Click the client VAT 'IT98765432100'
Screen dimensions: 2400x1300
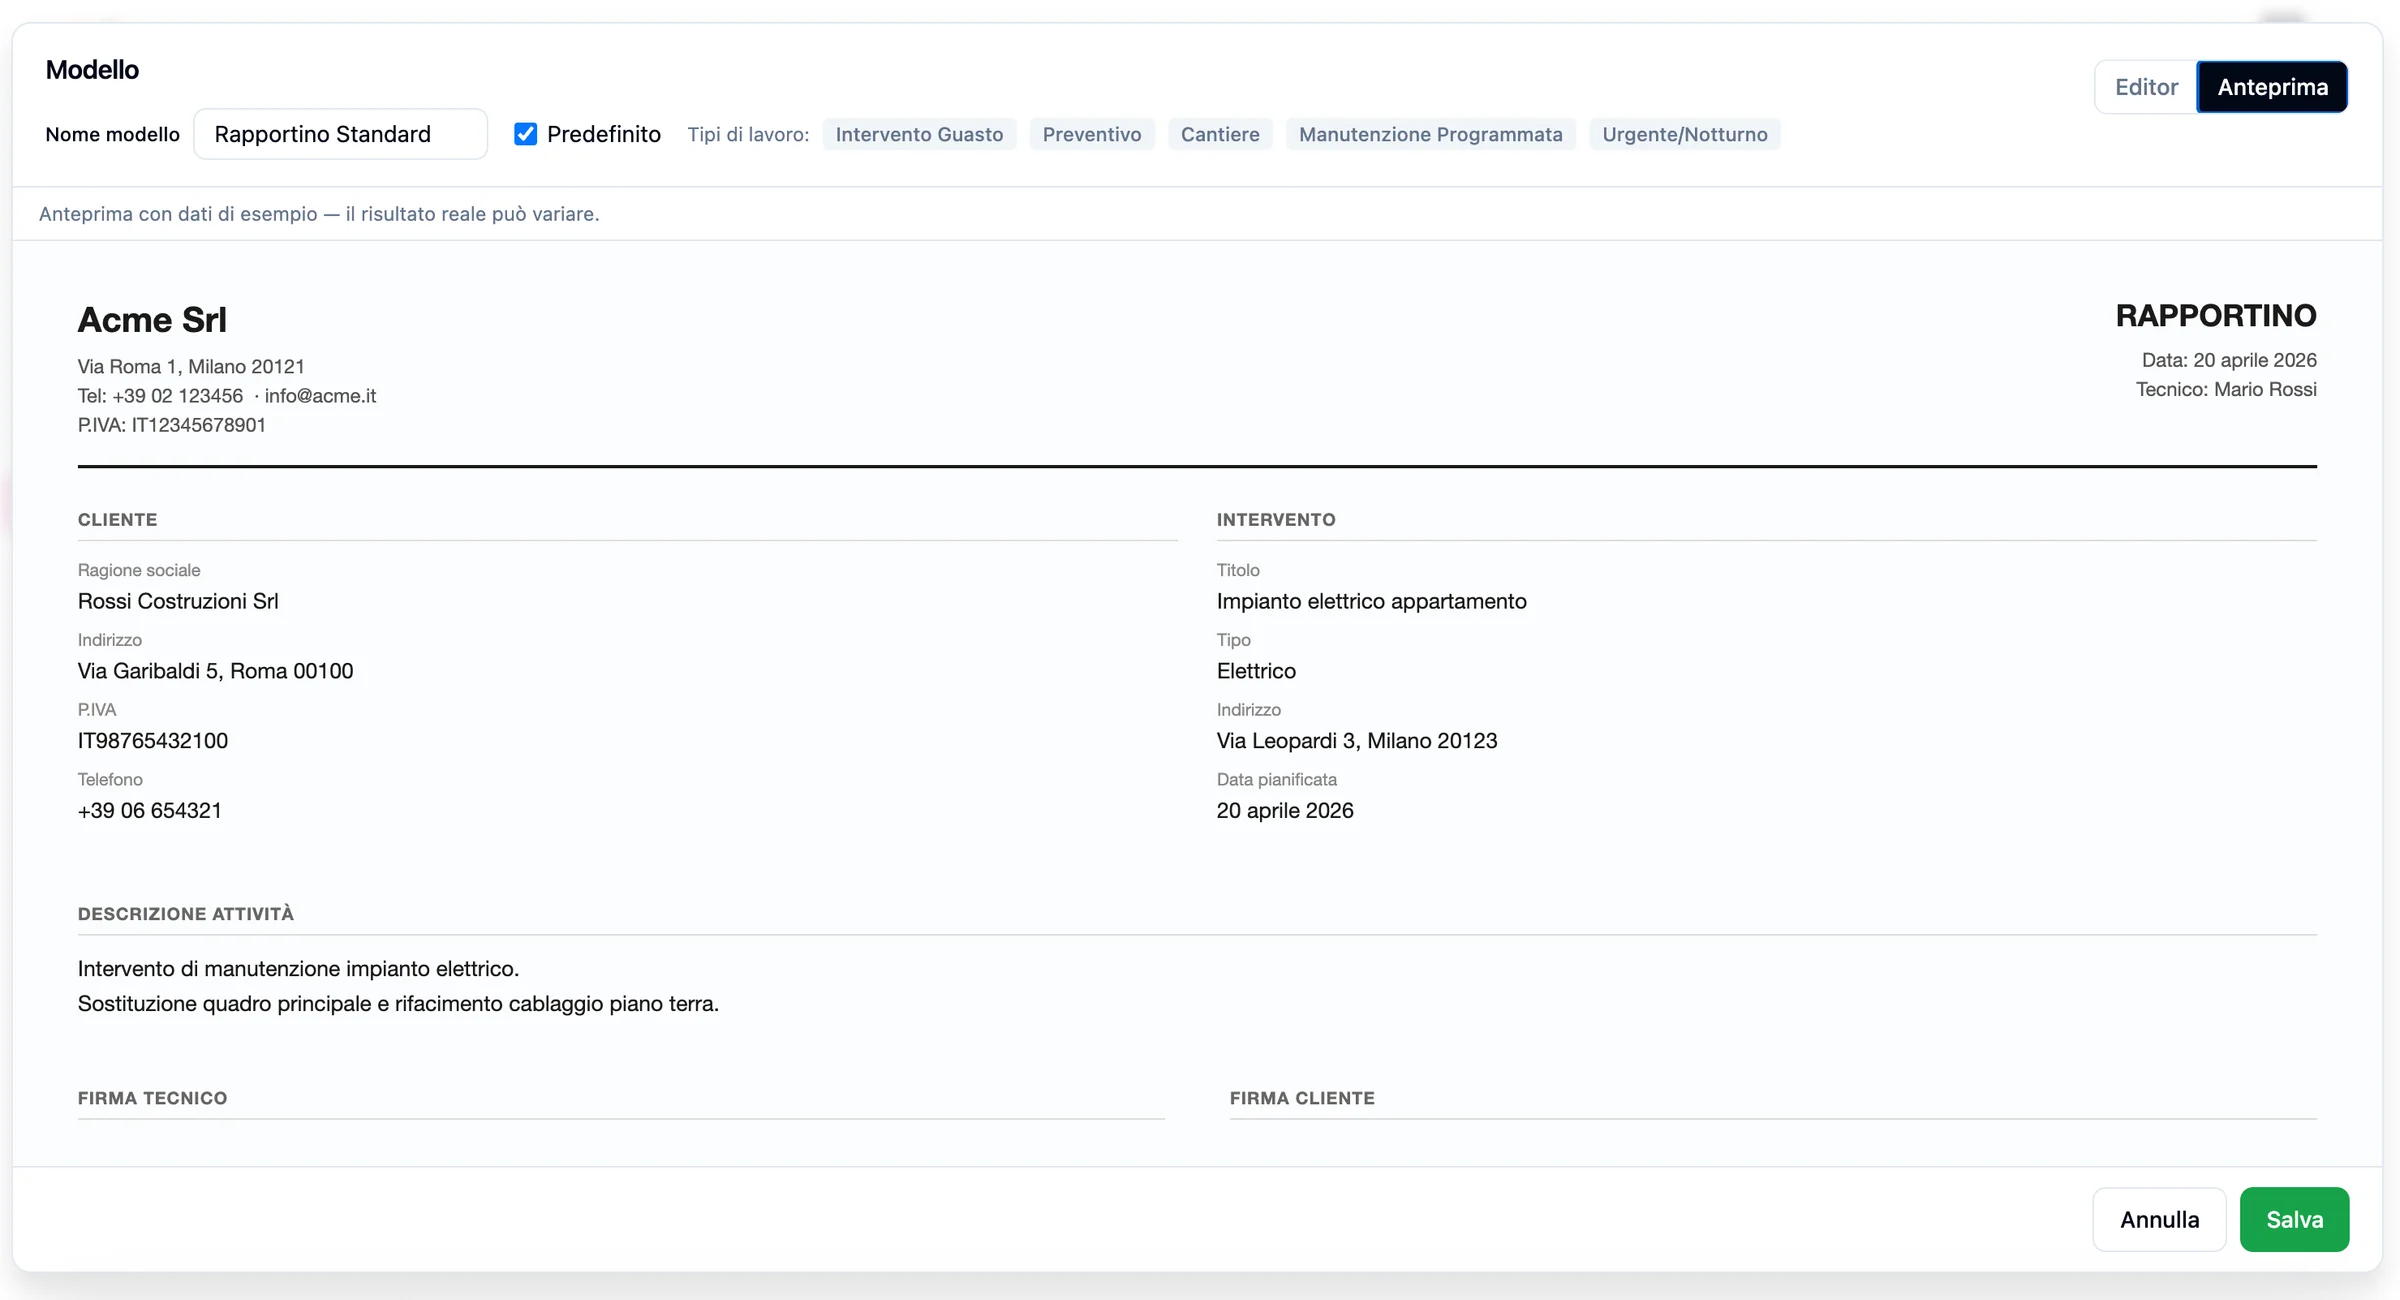pyautogui.click(x=153, y=741)
